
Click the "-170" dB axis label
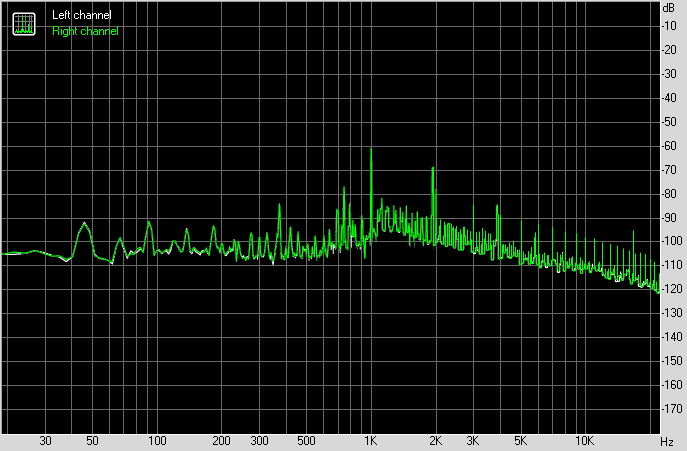click(672, 408)
